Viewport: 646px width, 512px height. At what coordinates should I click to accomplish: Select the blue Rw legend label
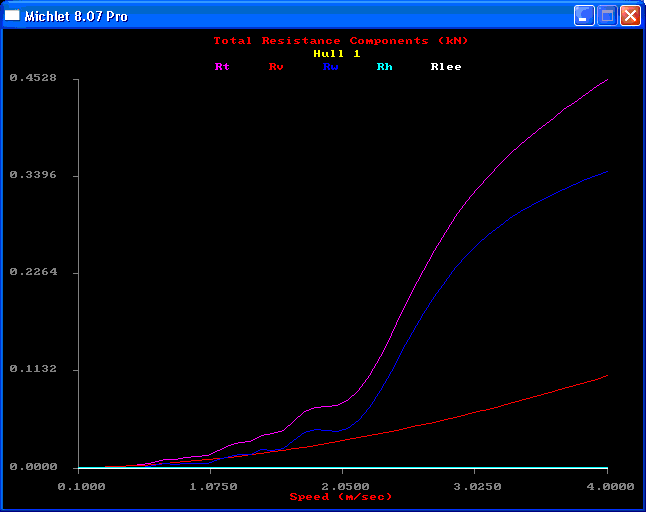pyautogui.click(x=330, y=67)
